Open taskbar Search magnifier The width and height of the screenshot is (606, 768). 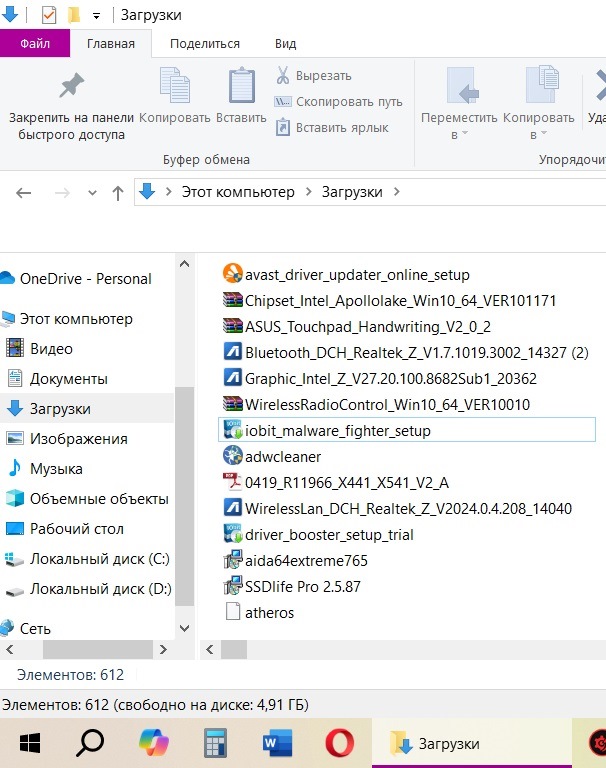pyautogui.click(x=90, y=743)
